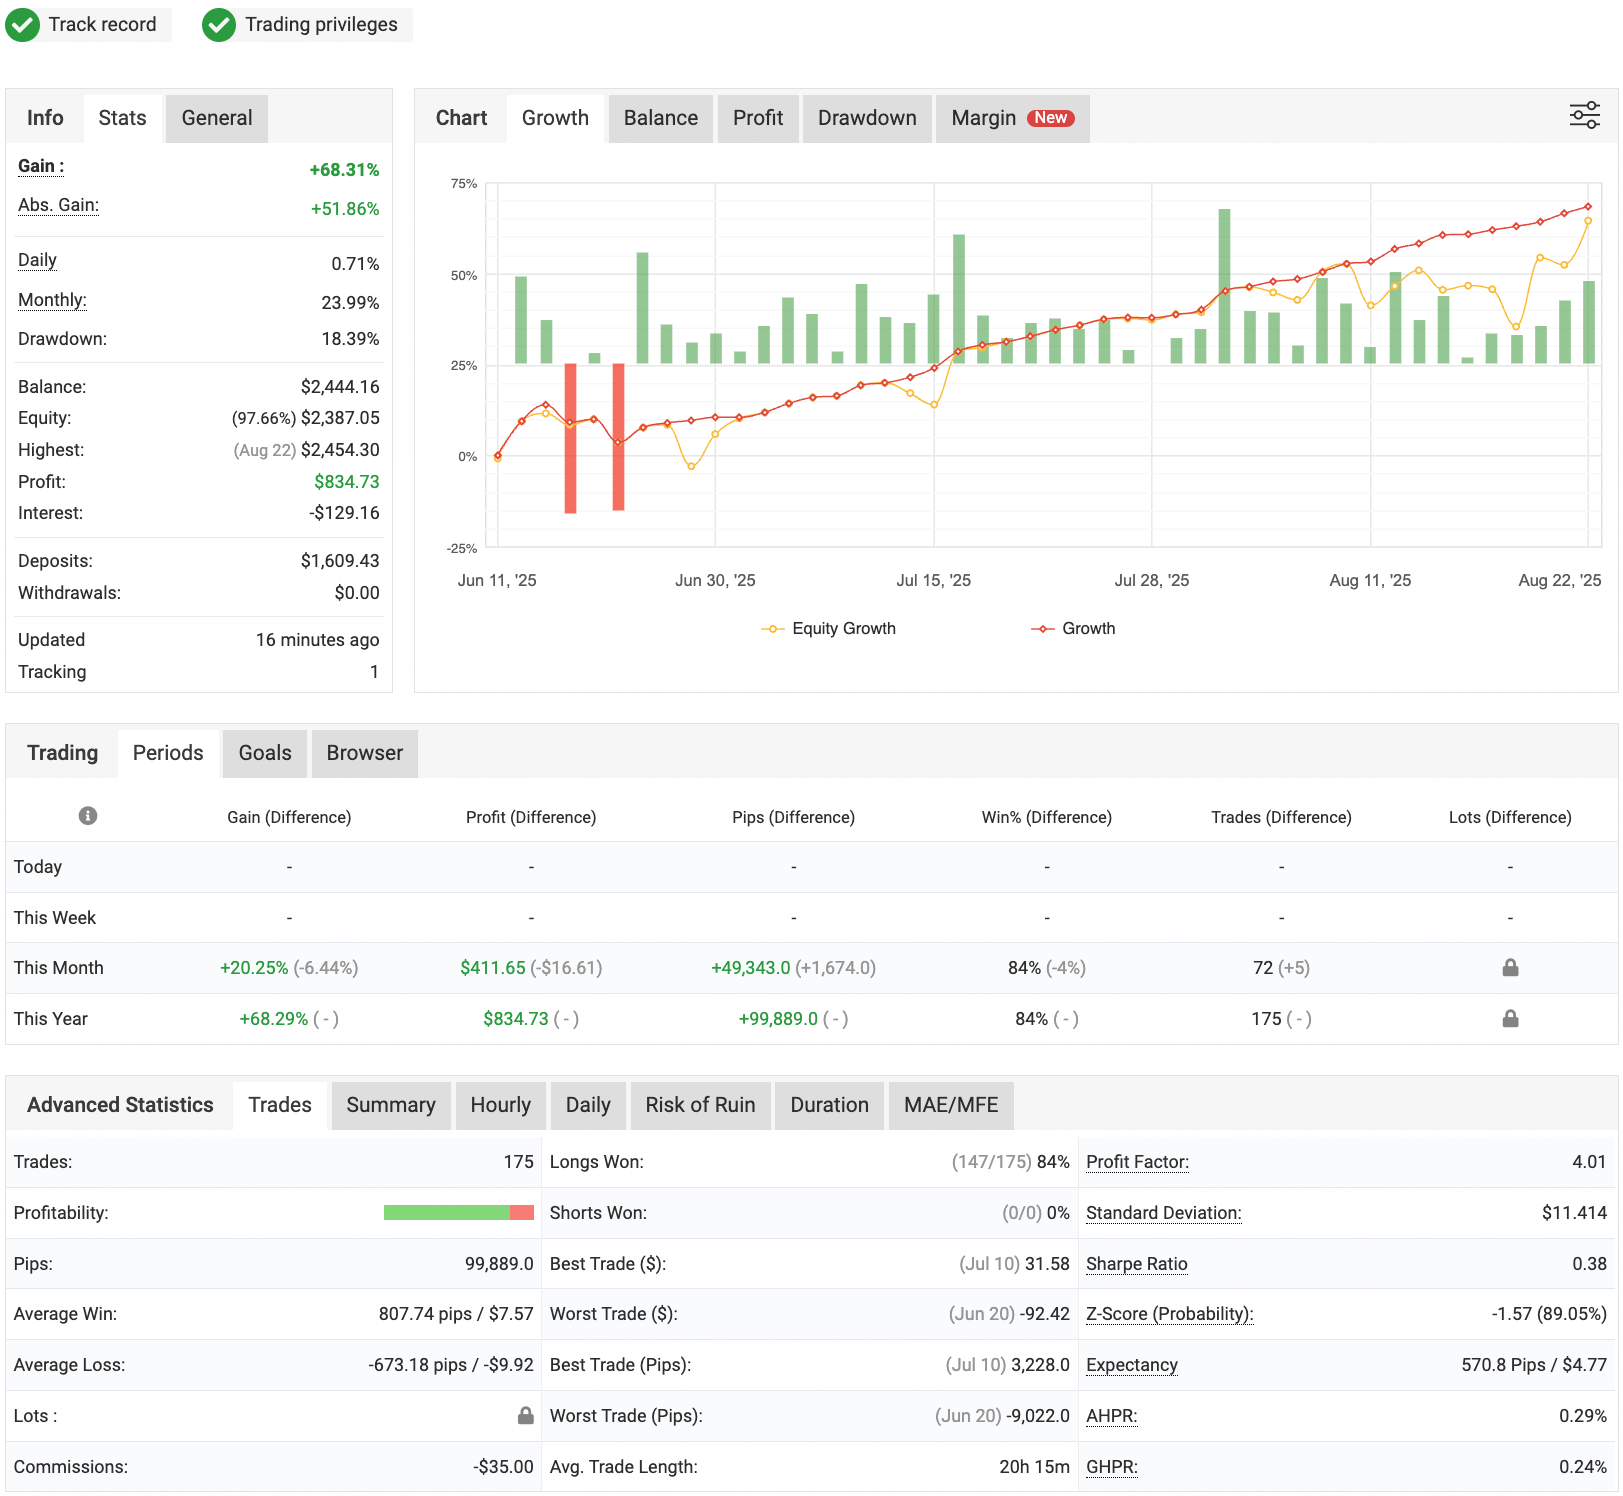Open the Hourly statistics tab
Viewport: 1623px width, 1496px height.
click(501, 1105)
